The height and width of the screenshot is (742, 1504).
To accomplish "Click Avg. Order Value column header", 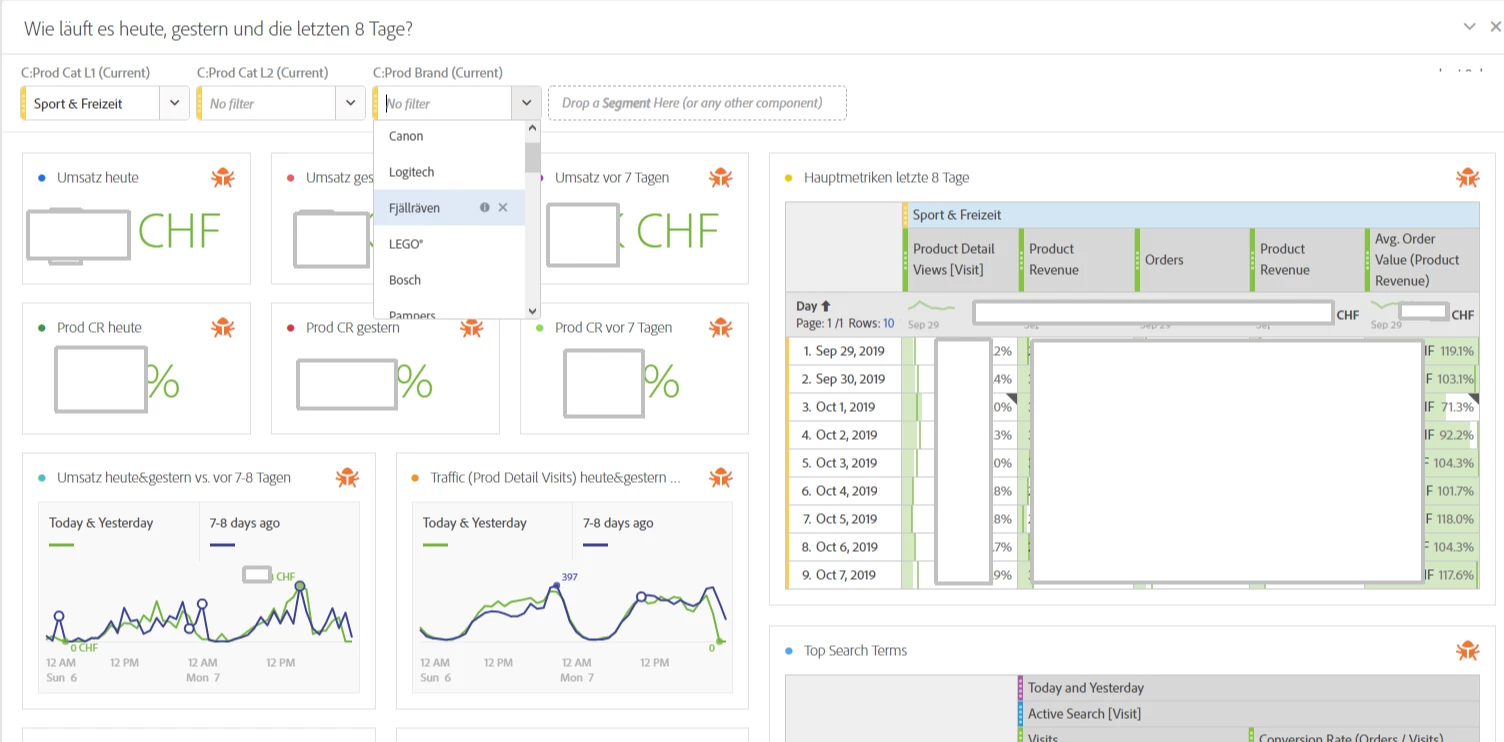I will [x=1422, y=260].
